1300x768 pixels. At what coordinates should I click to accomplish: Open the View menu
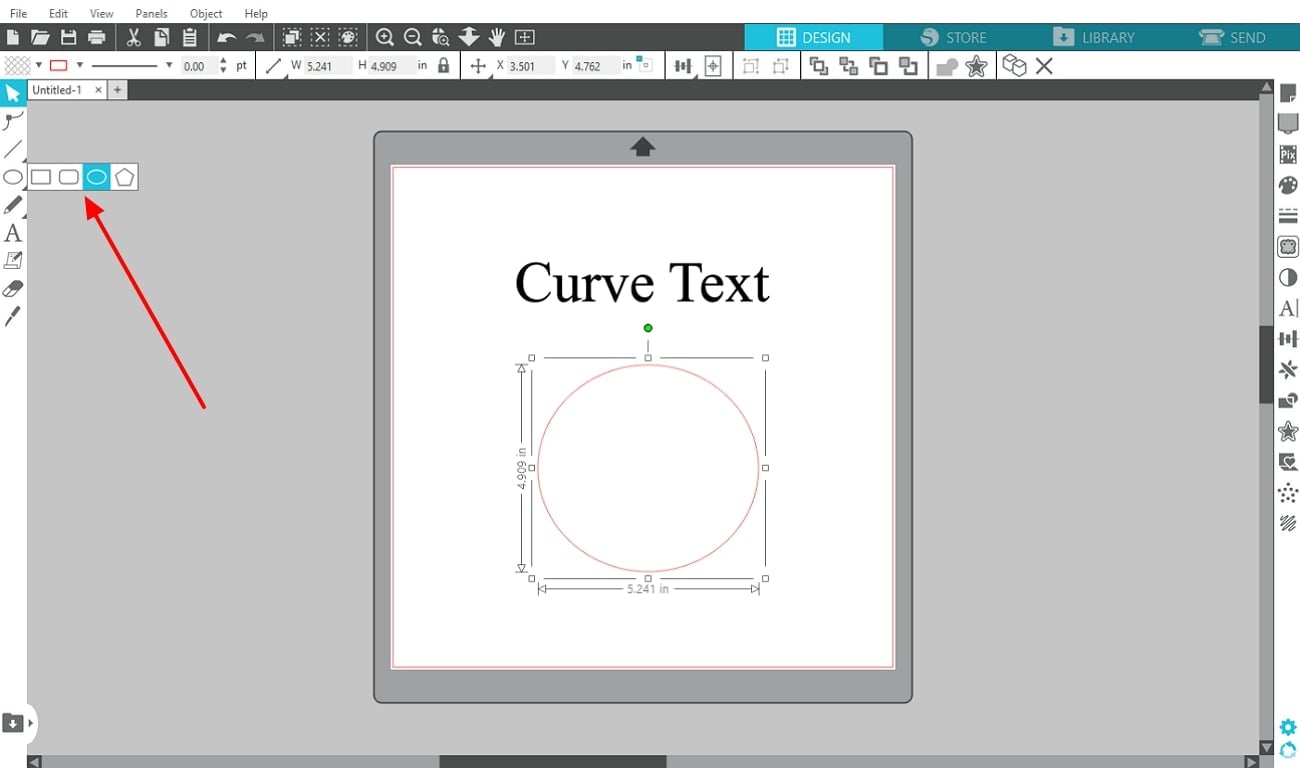[101, 14]
